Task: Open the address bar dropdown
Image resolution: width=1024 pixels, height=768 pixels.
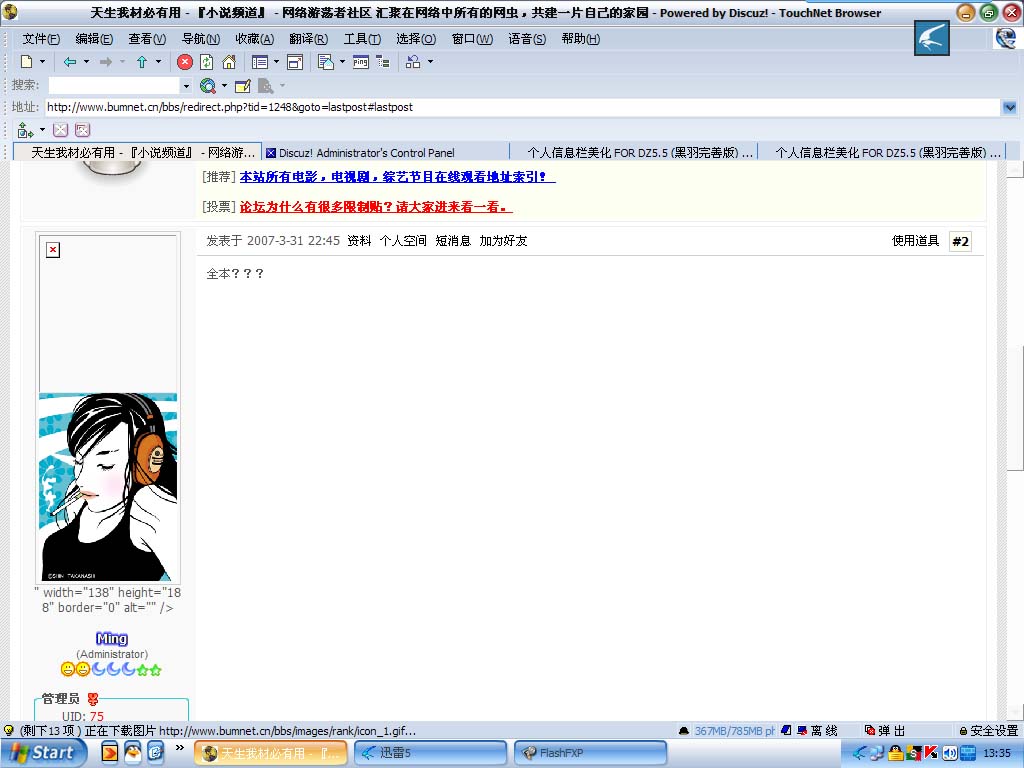Action: coord(1010,107)
